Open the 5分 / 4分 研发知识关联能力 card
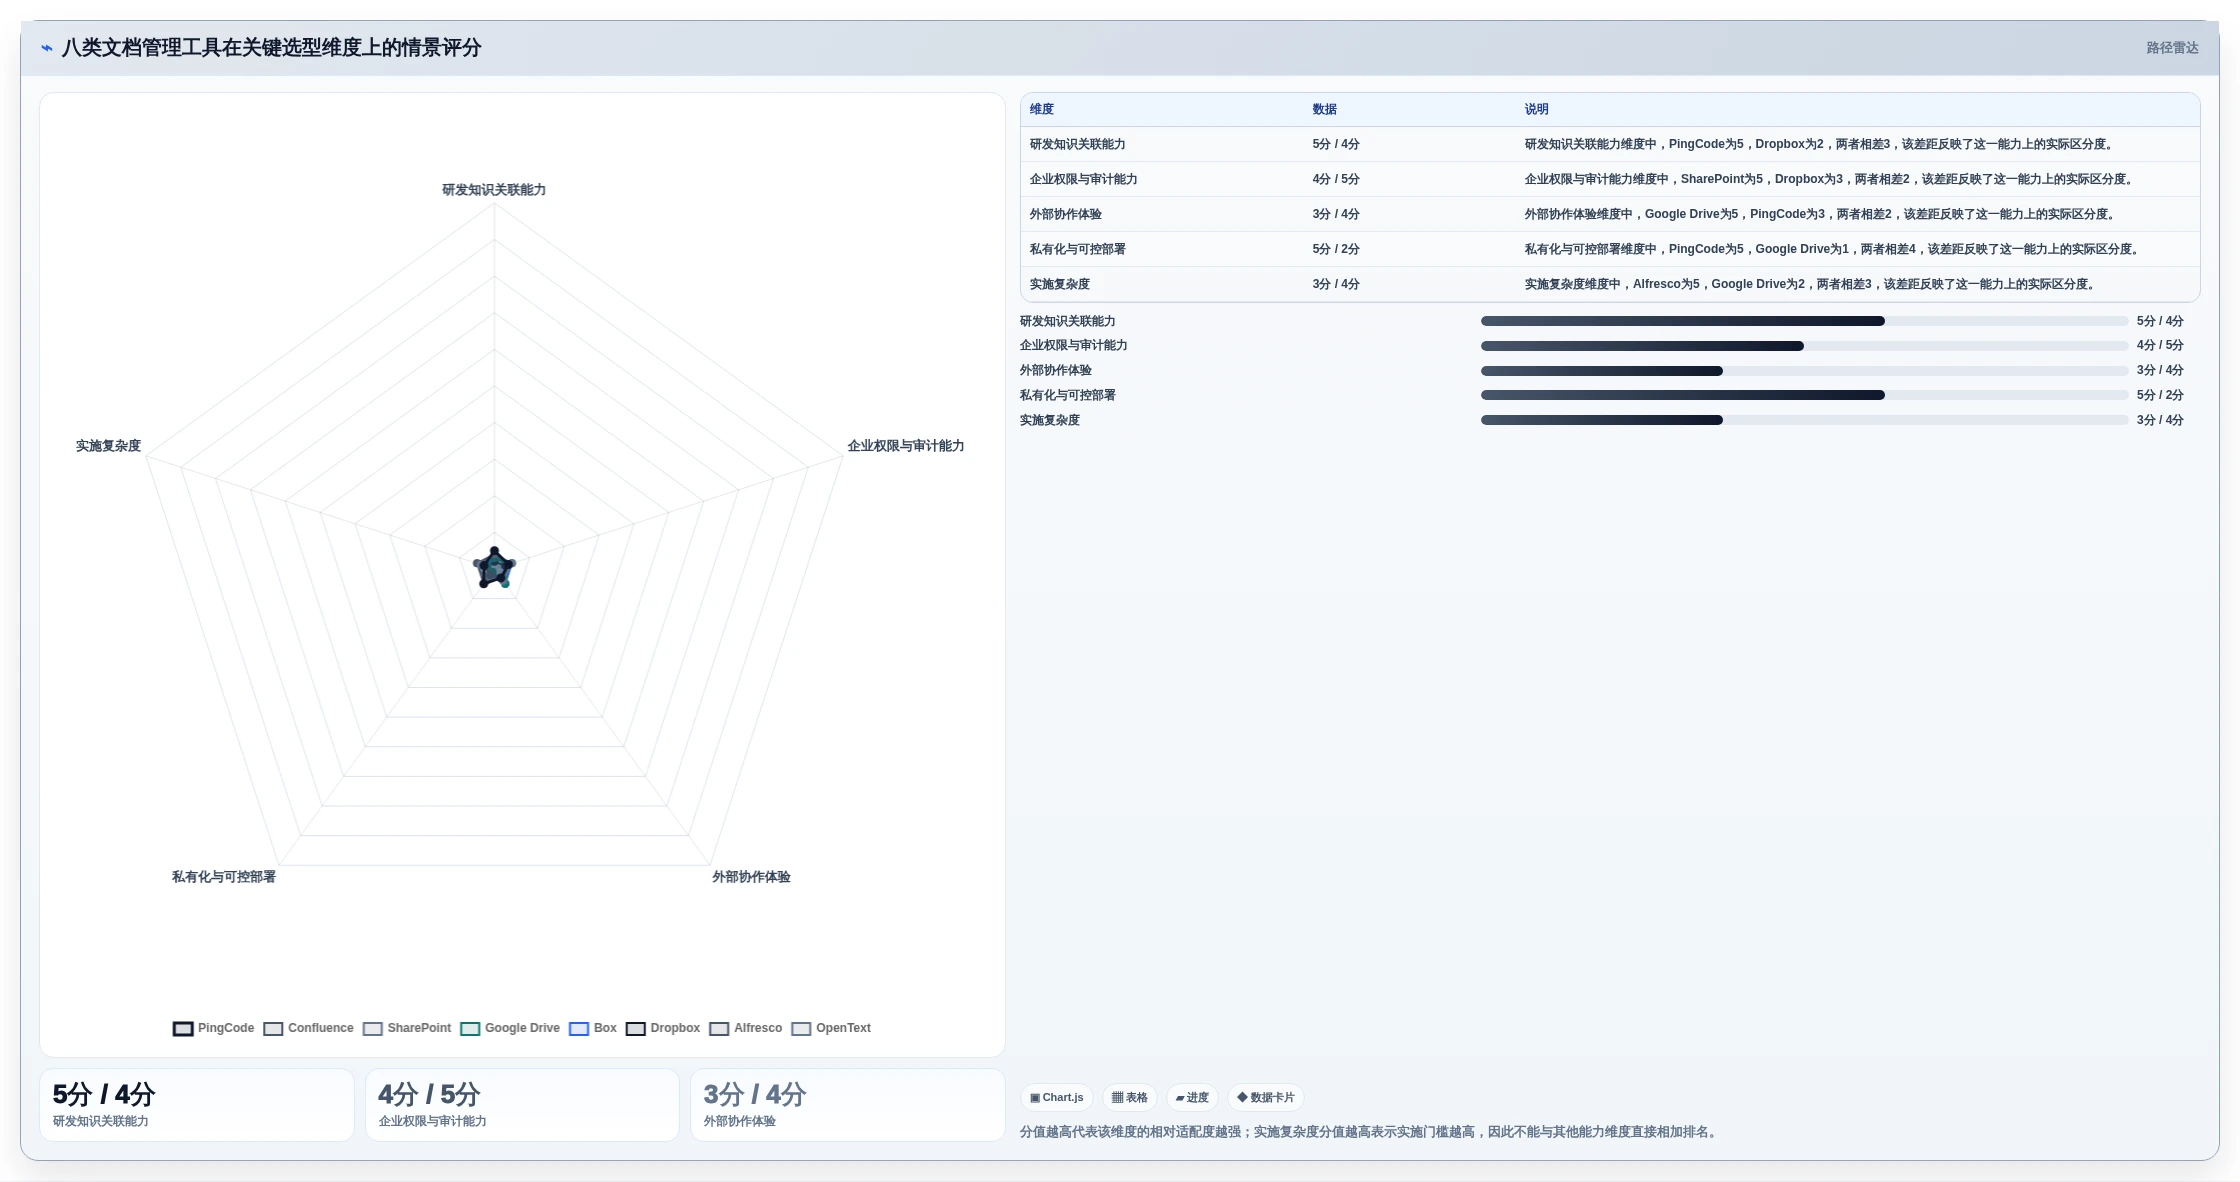 197,1105
